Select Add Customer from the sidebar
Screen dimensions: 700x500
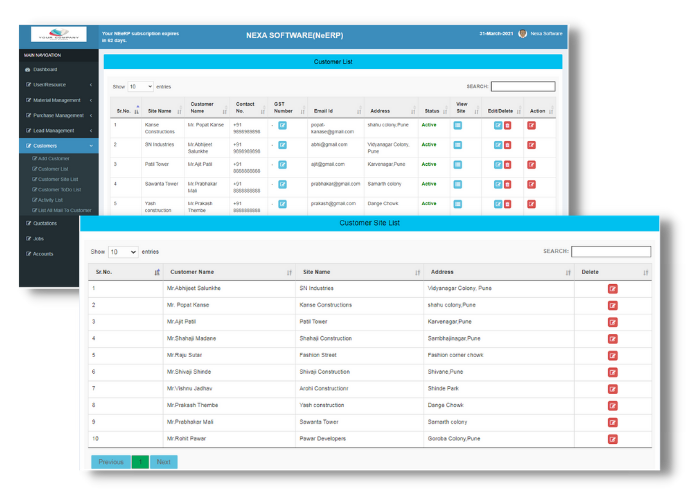[x=54, y=158]
